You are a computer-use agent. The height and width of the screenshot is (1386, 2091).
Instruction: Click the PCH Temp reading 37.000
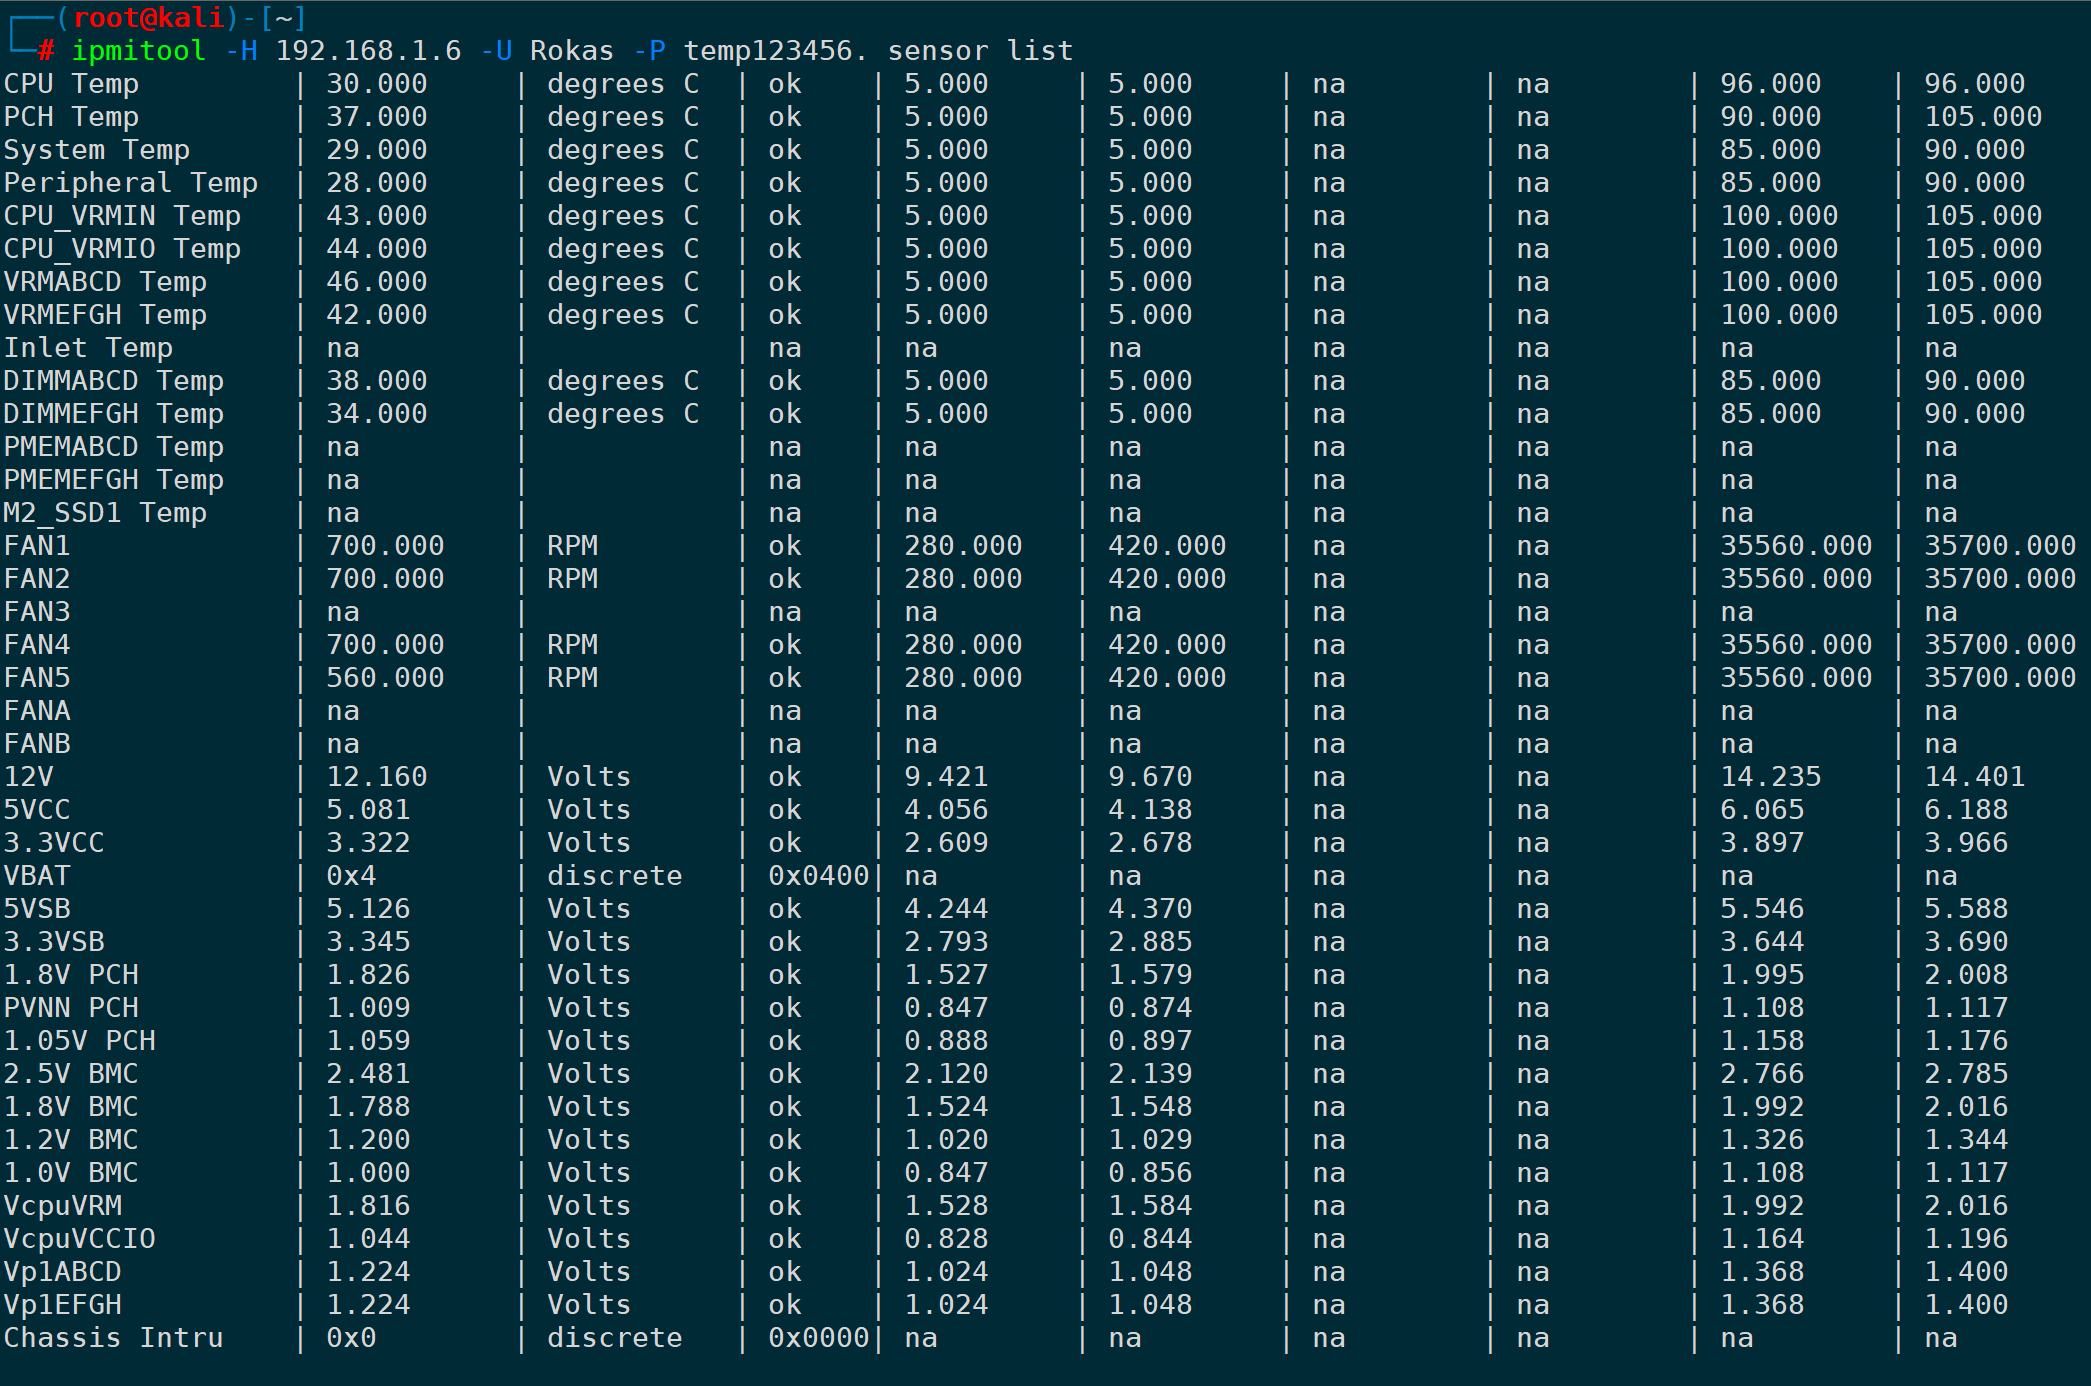(376, 117)
